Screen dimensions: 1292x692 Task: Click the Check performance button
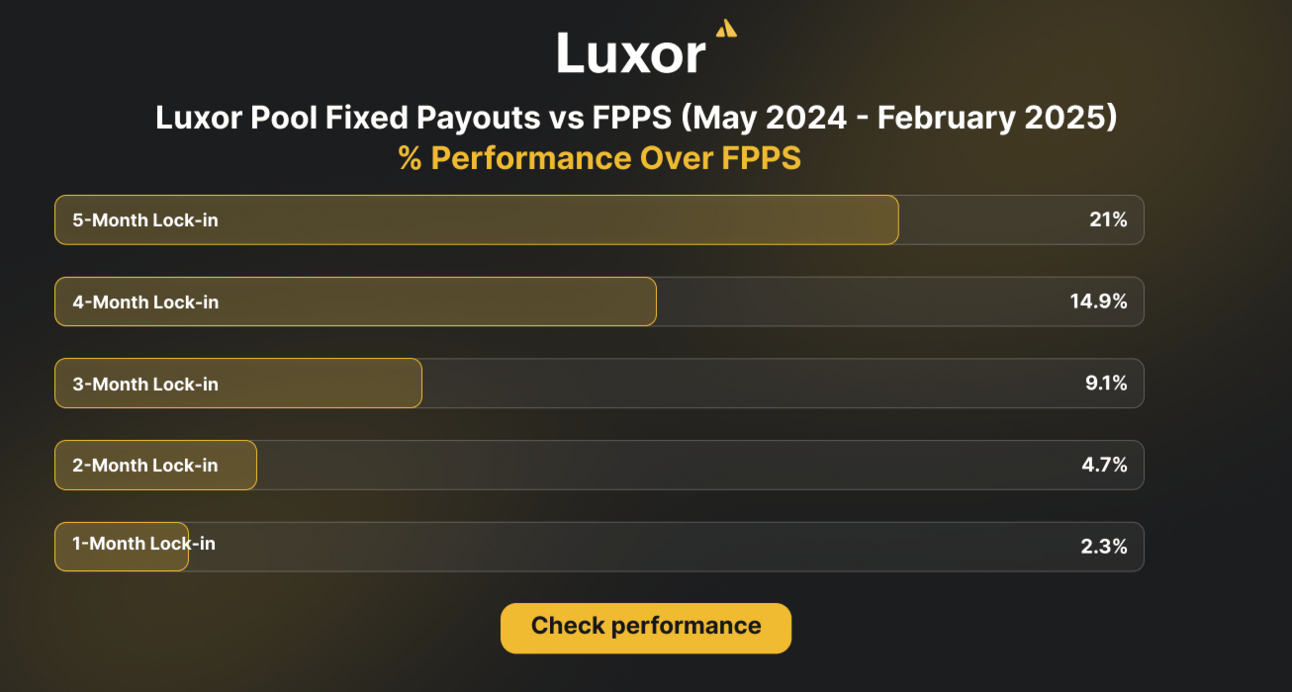pos(645,627)
